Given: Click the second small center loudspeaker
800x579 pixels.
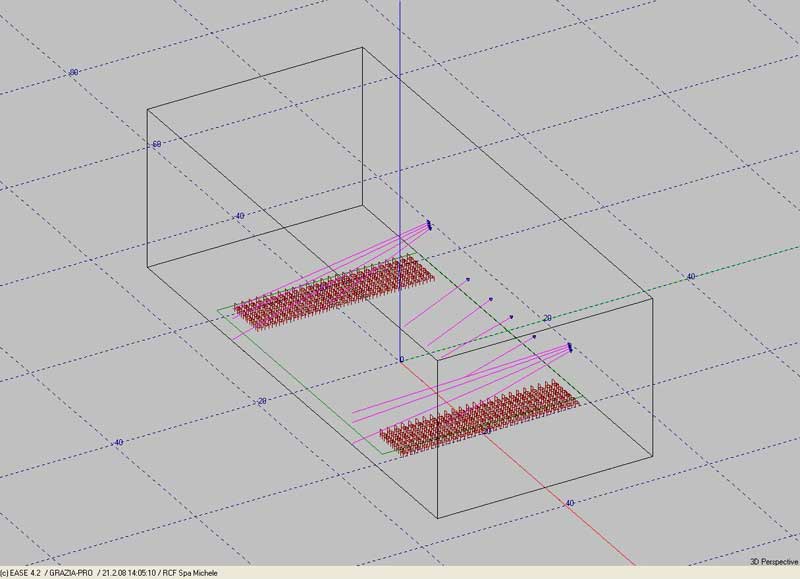Looking at the screenshot, I should (491, 299).
